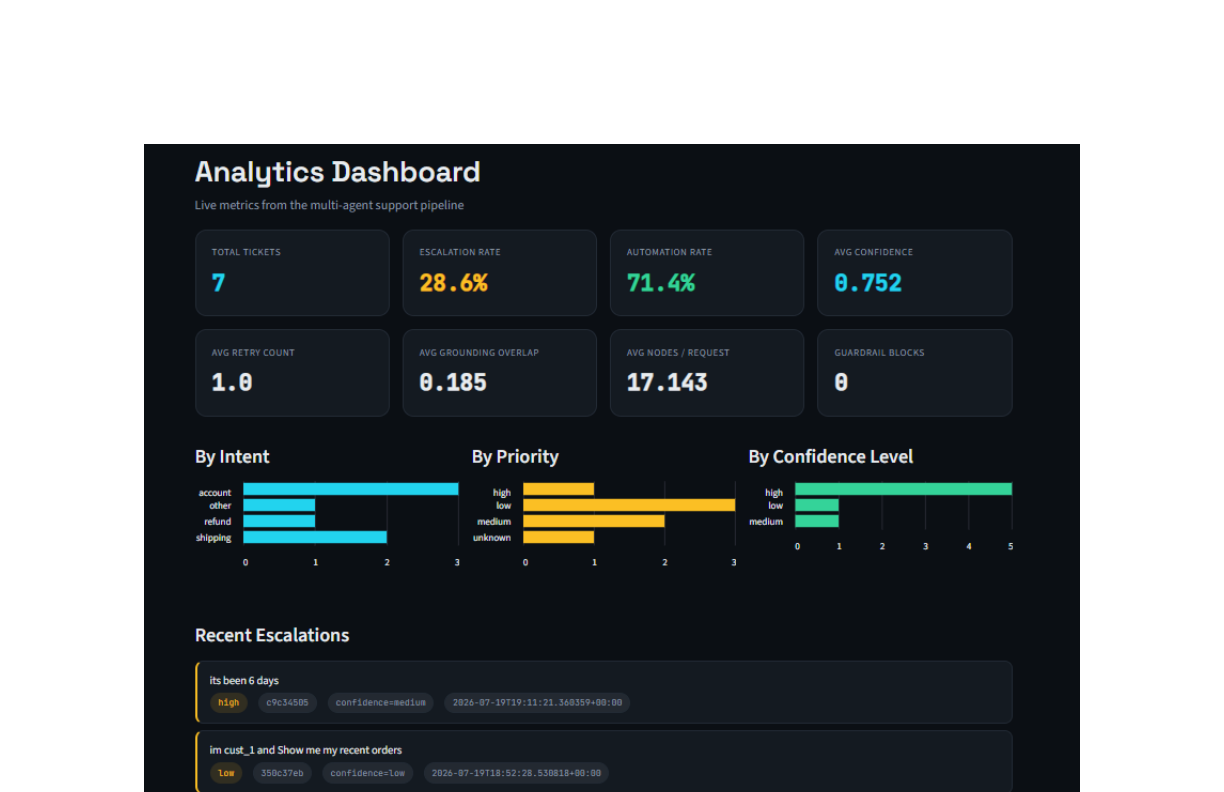This screenshot has width=1224, height=792.
Task: Click the timestamp tag 2026-07-19T18:52:28.530818+00:00
Action: (x=516, y=773)
